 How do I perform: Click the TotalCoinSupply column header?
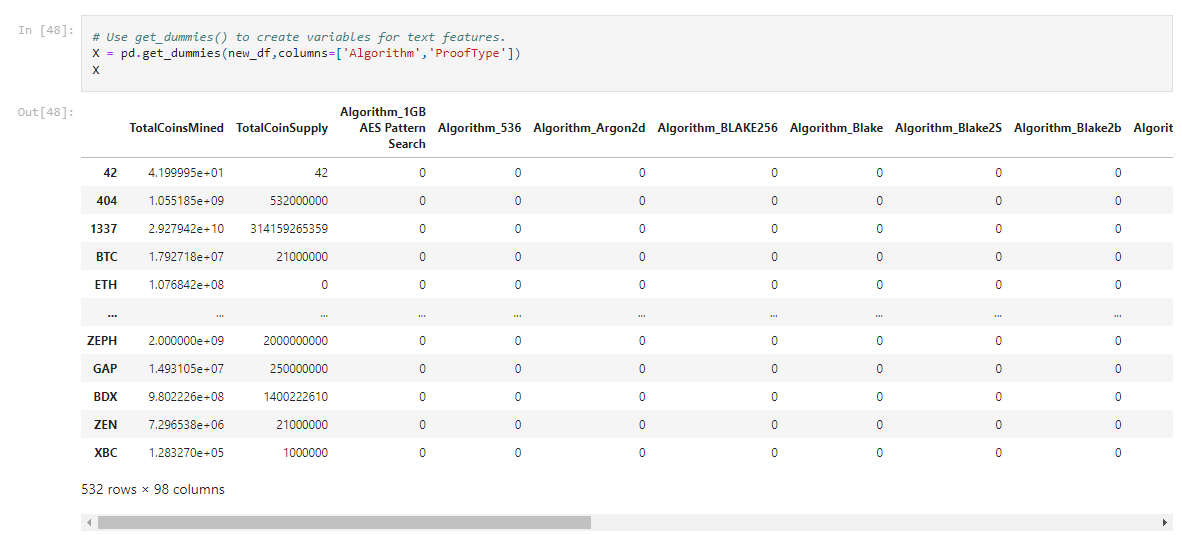click(x=282, y=128)
